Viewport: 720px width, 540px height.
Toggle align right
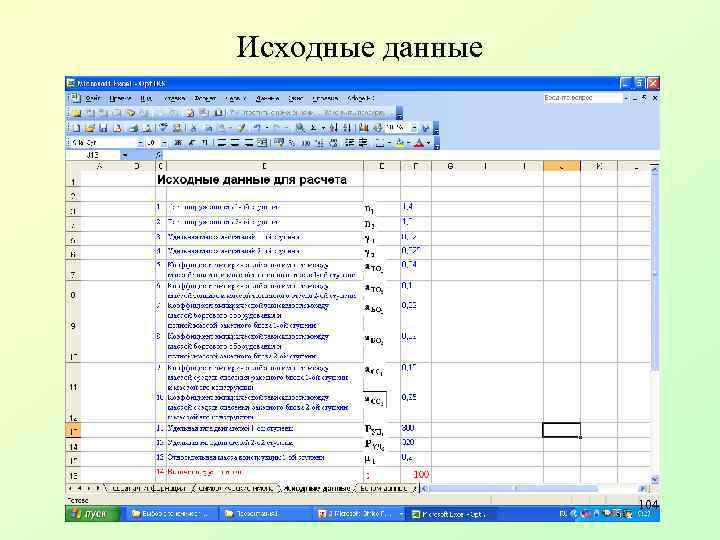click(248, 143)
